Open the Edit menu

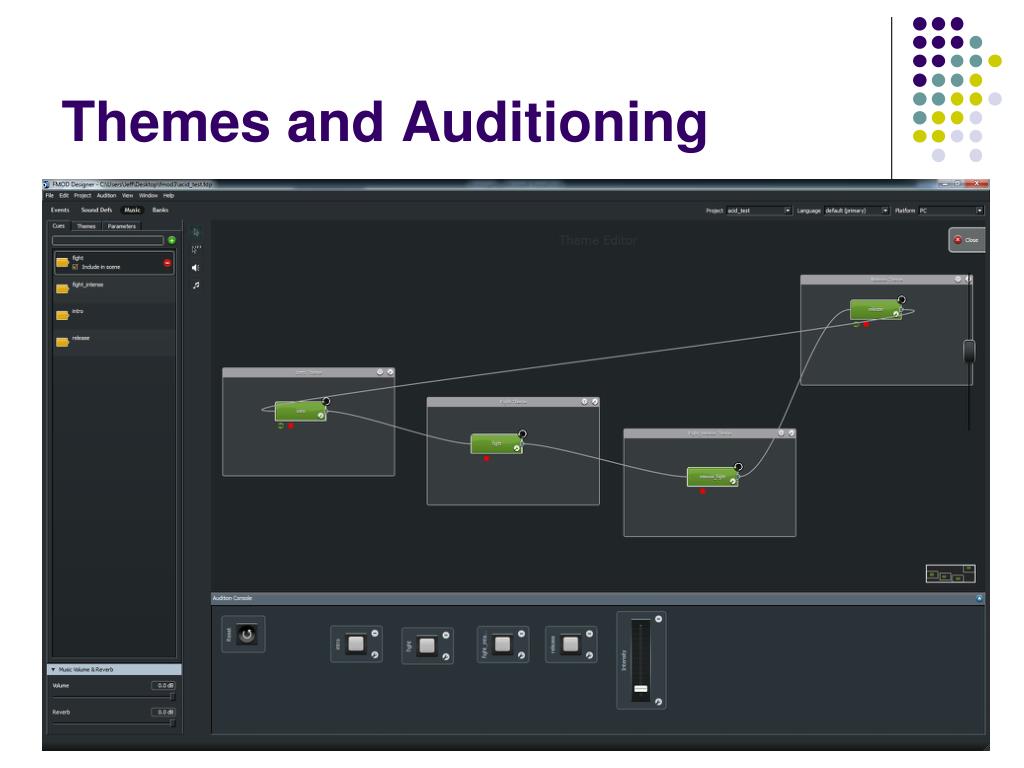(x=64, y=195)
